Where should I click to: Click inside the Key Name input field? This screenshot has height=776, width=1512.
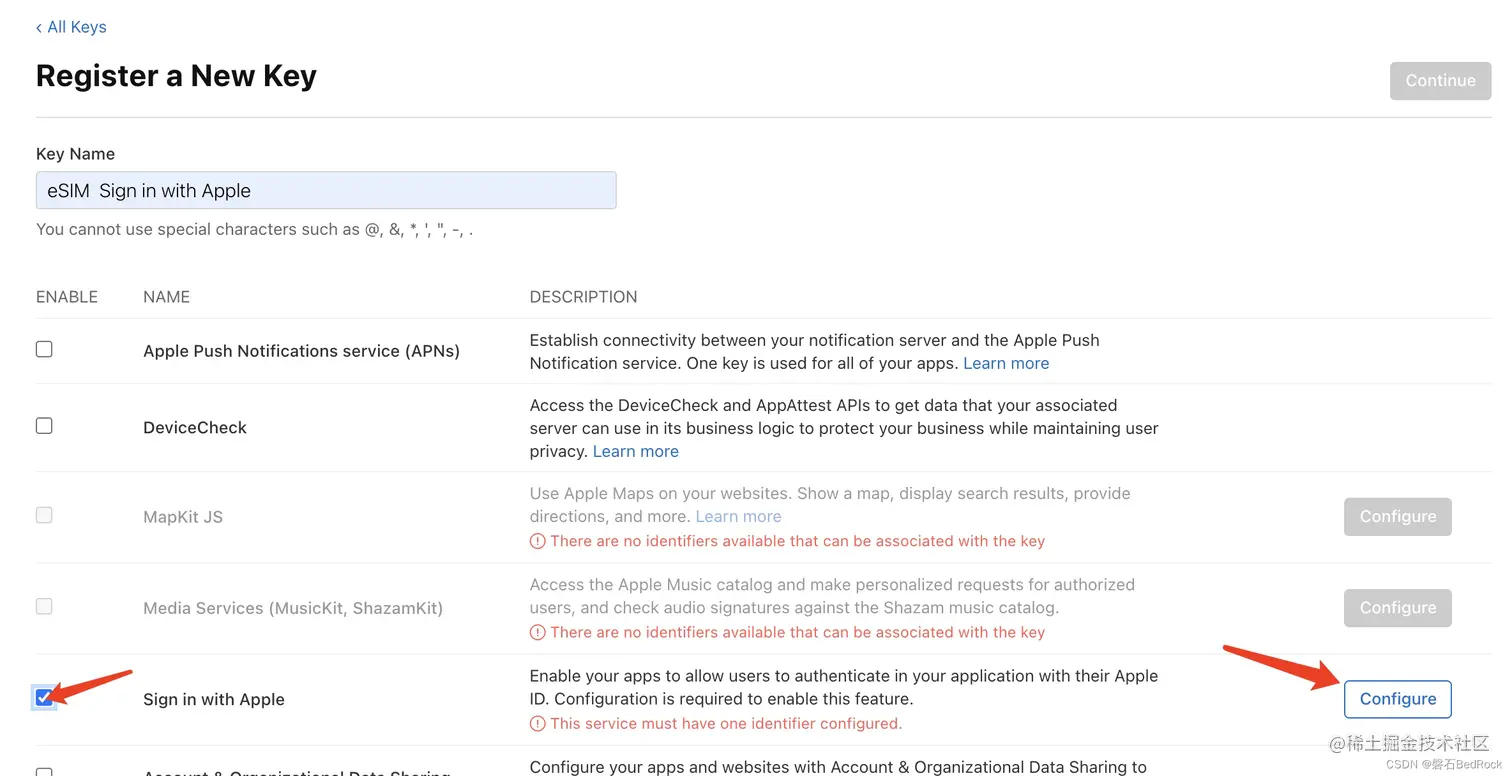pos(326,190)
